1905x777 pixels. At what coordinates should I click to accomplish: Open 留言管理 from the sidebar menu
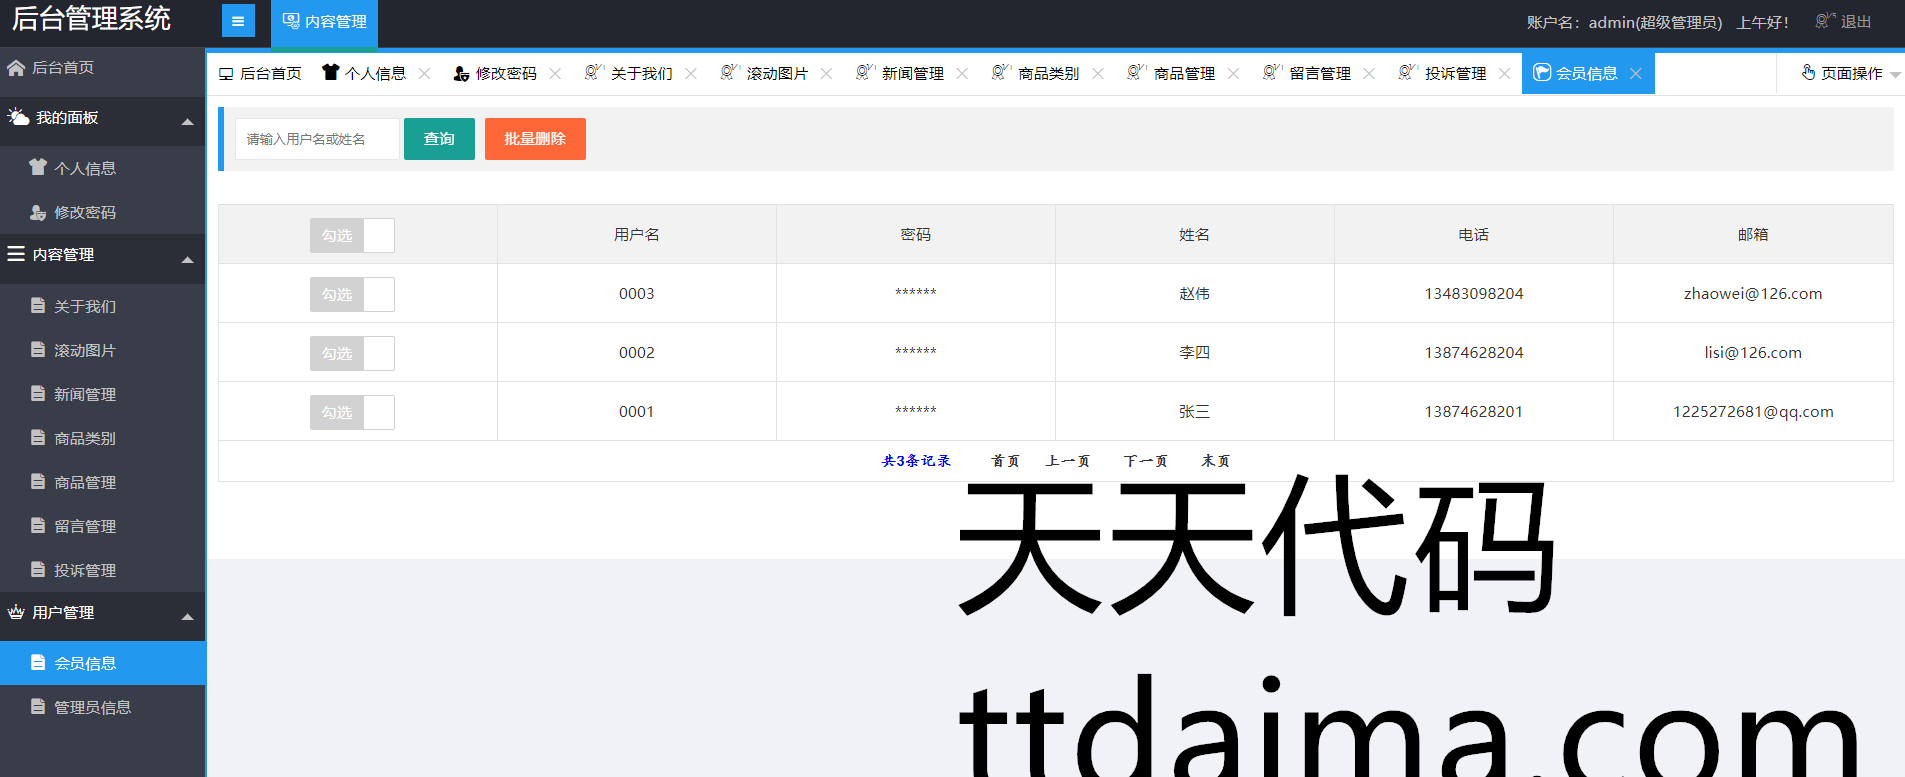pos(85,526)
